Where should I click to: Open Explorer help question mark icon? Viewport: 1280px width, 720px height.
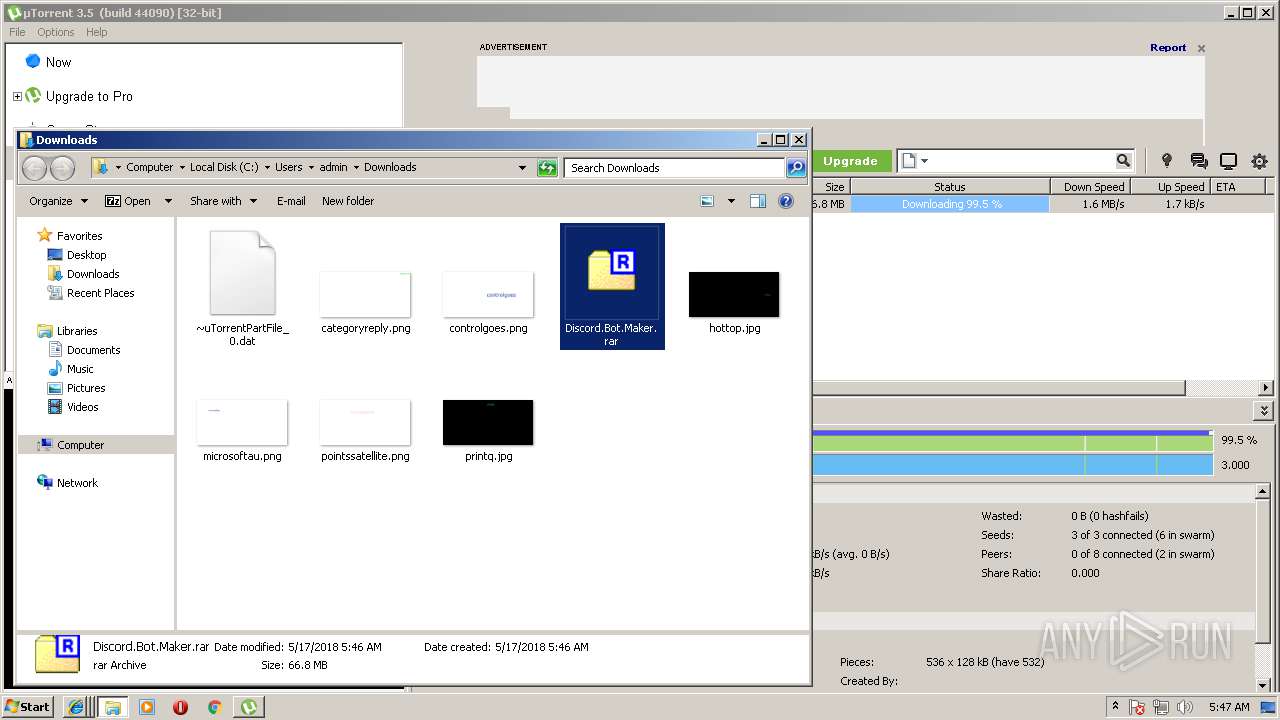[786, 201]
